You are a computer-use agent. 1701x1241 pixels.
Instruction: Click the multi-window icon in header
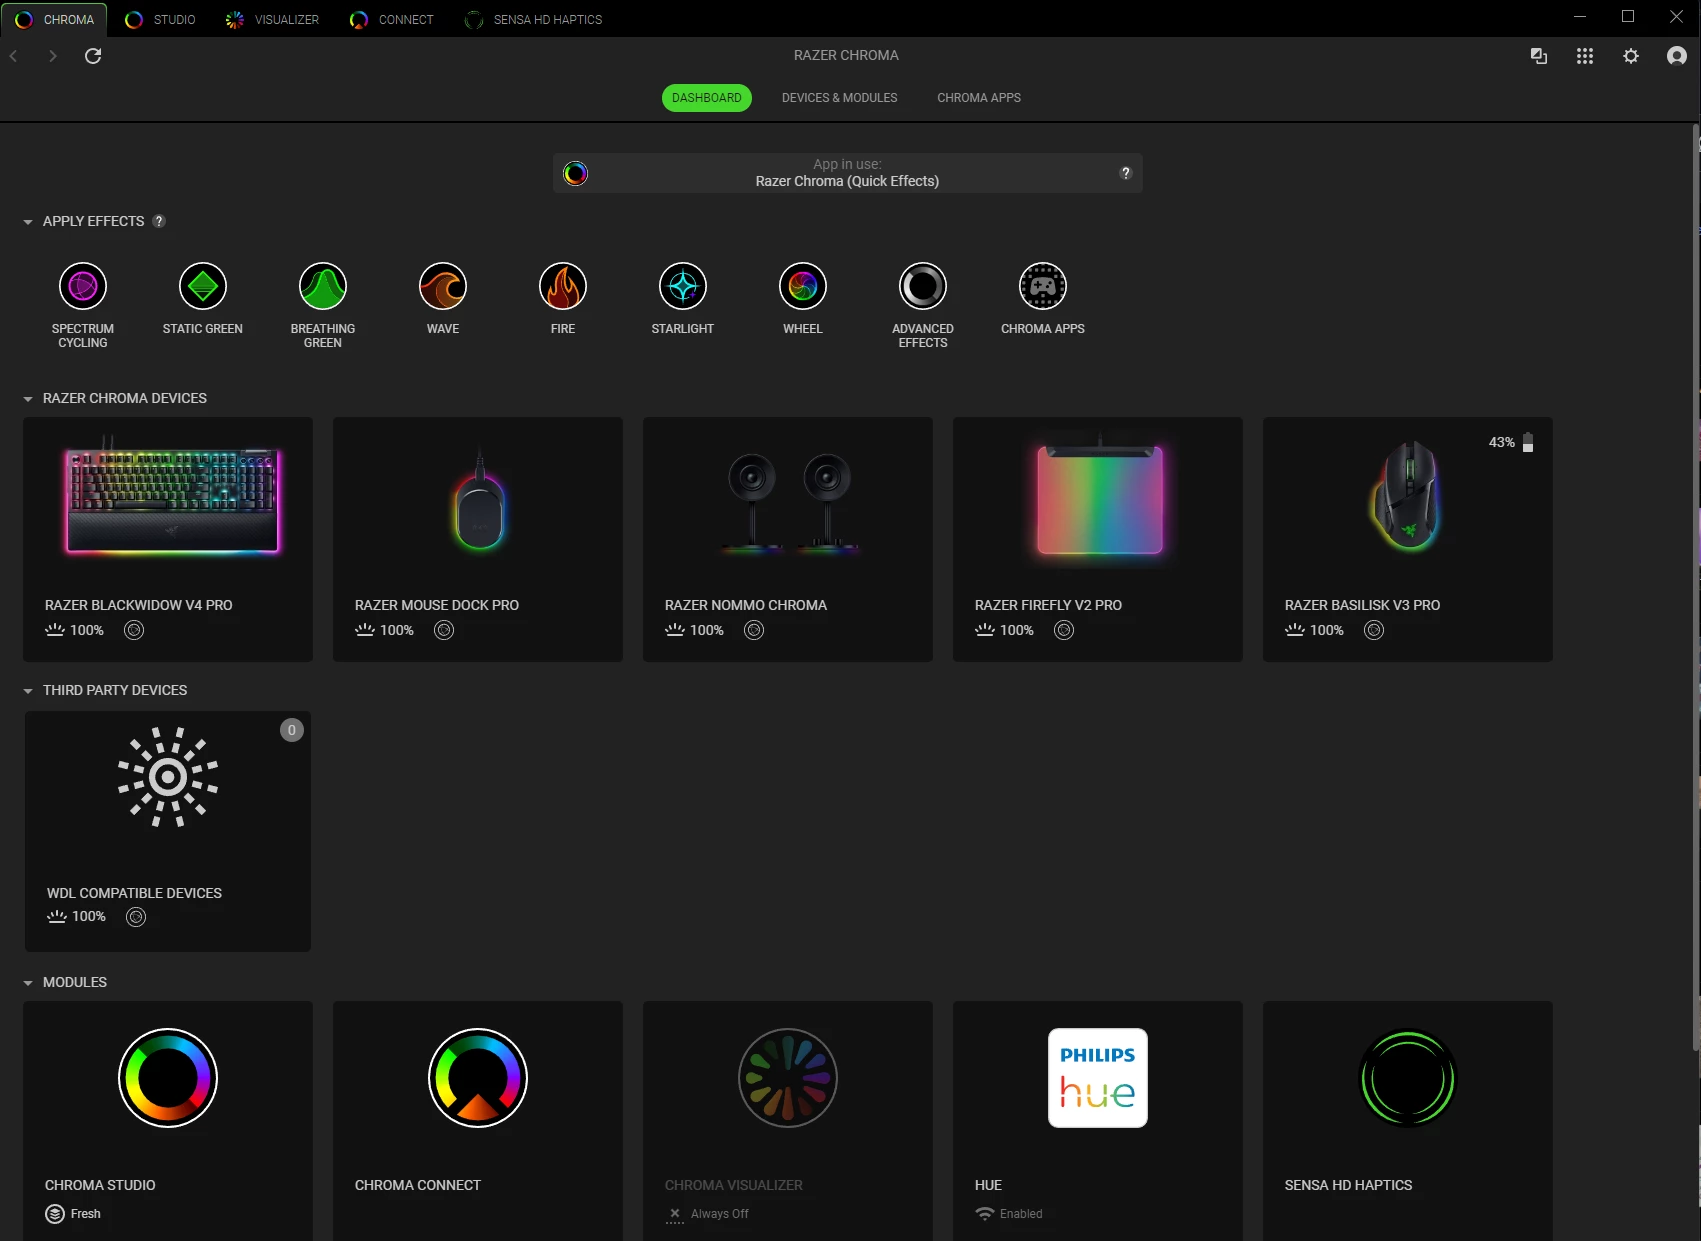[1539, 56]
